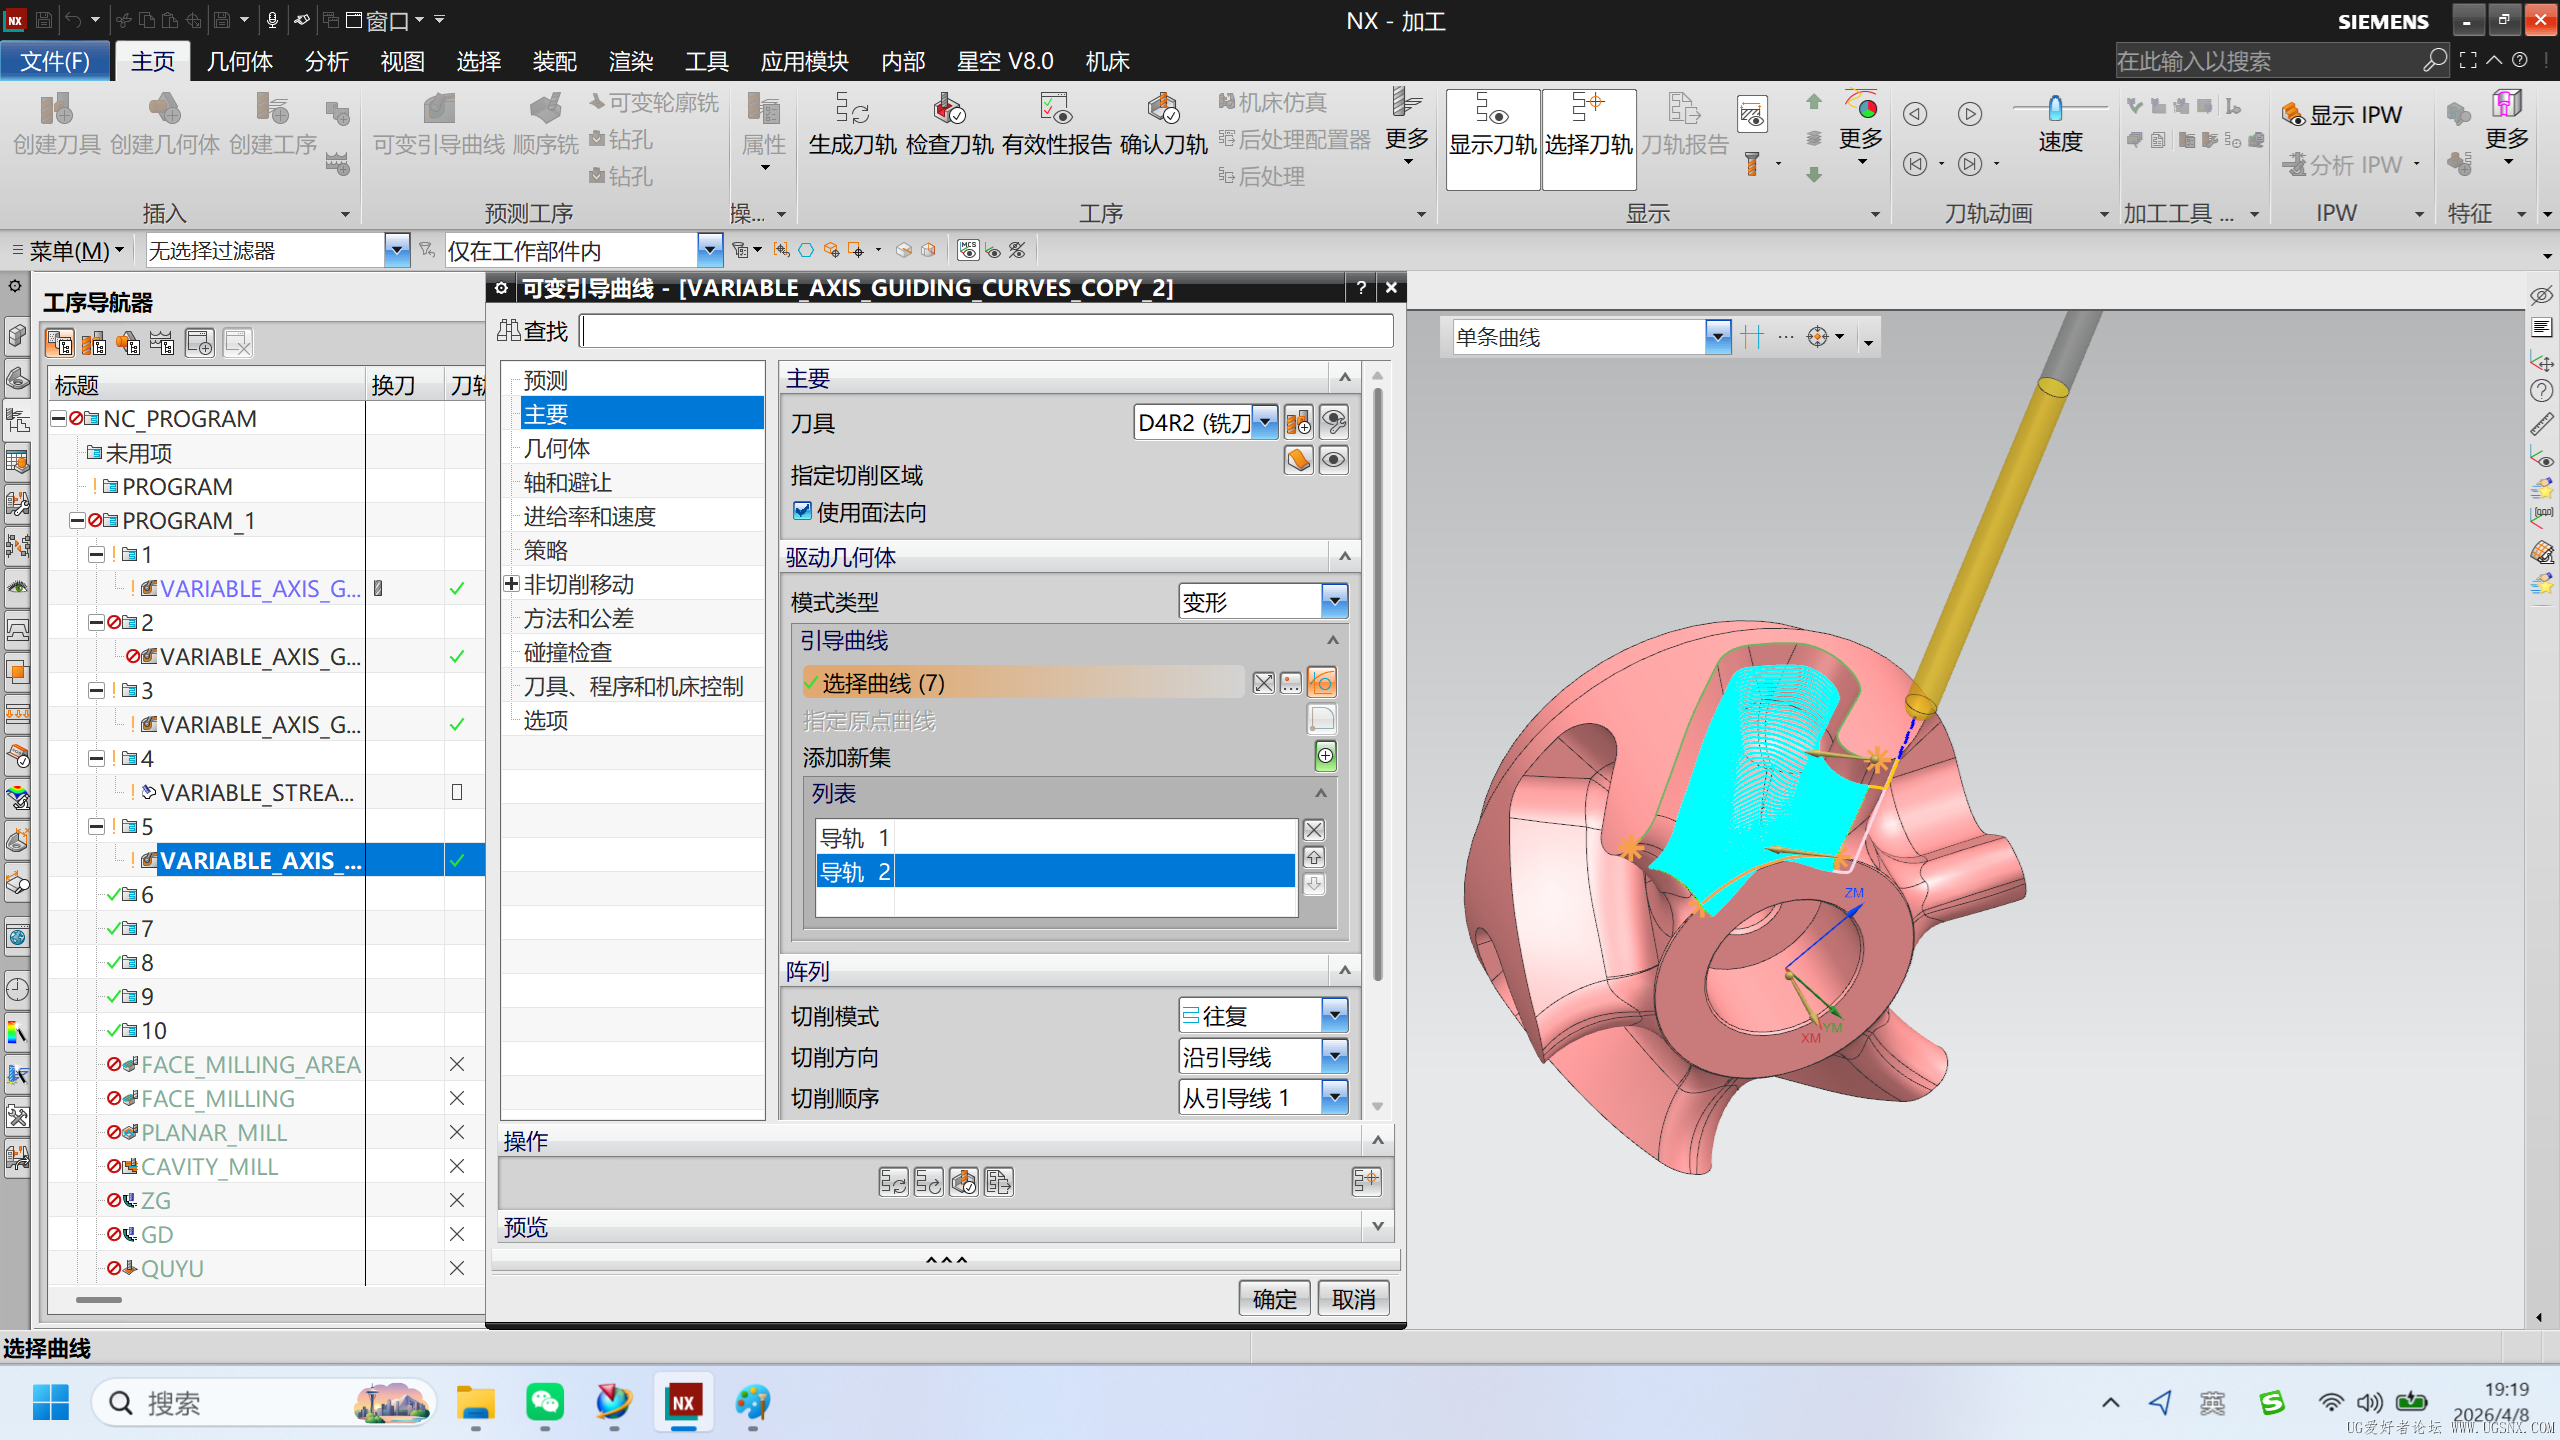The image size is (2560, 1440).
Task: Select the CAVITY_MILL operation in navigator
Action: click(x=209, y=1166)
